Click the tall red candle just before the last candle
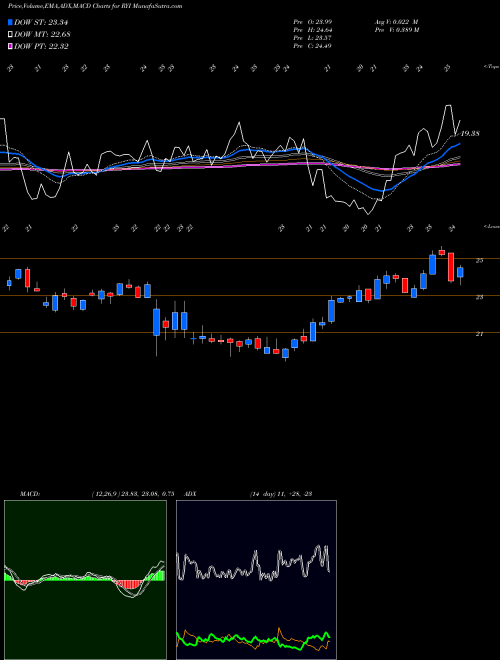 coord(451,267)
